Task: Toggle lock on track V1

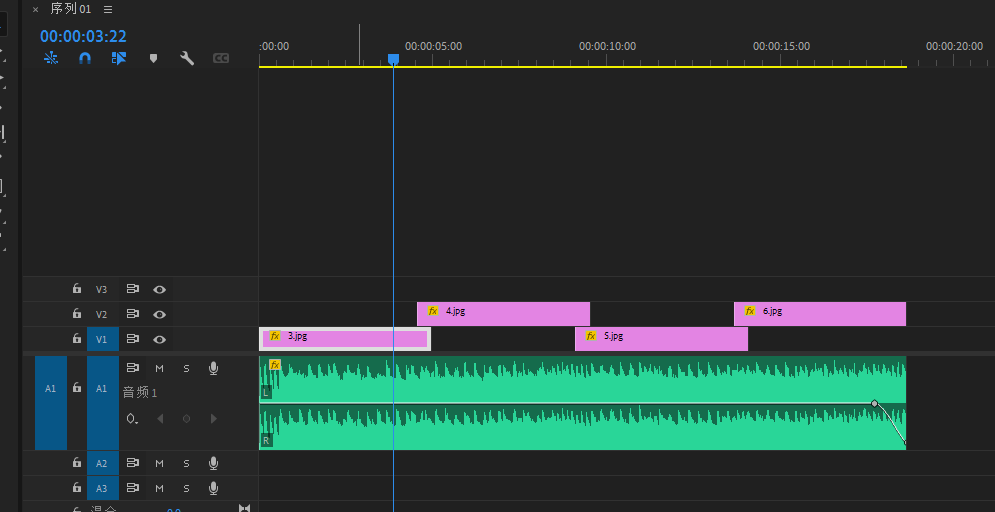Action: [77, 339]
